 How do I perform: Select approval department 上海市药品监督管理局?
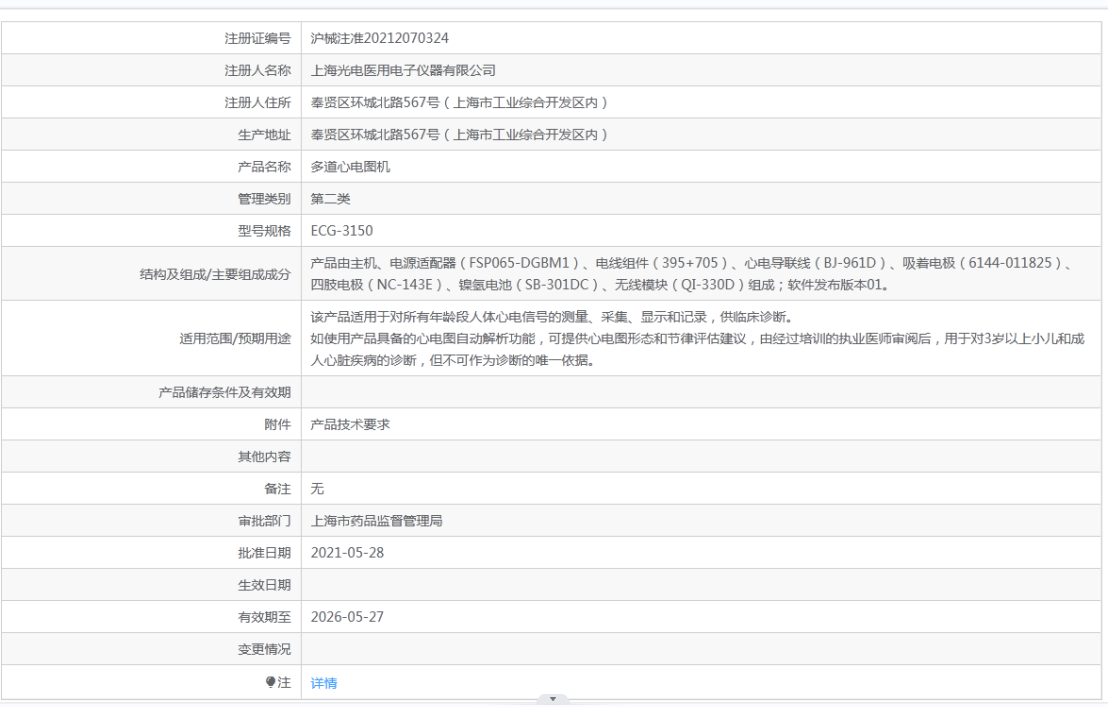pos(377,521)
